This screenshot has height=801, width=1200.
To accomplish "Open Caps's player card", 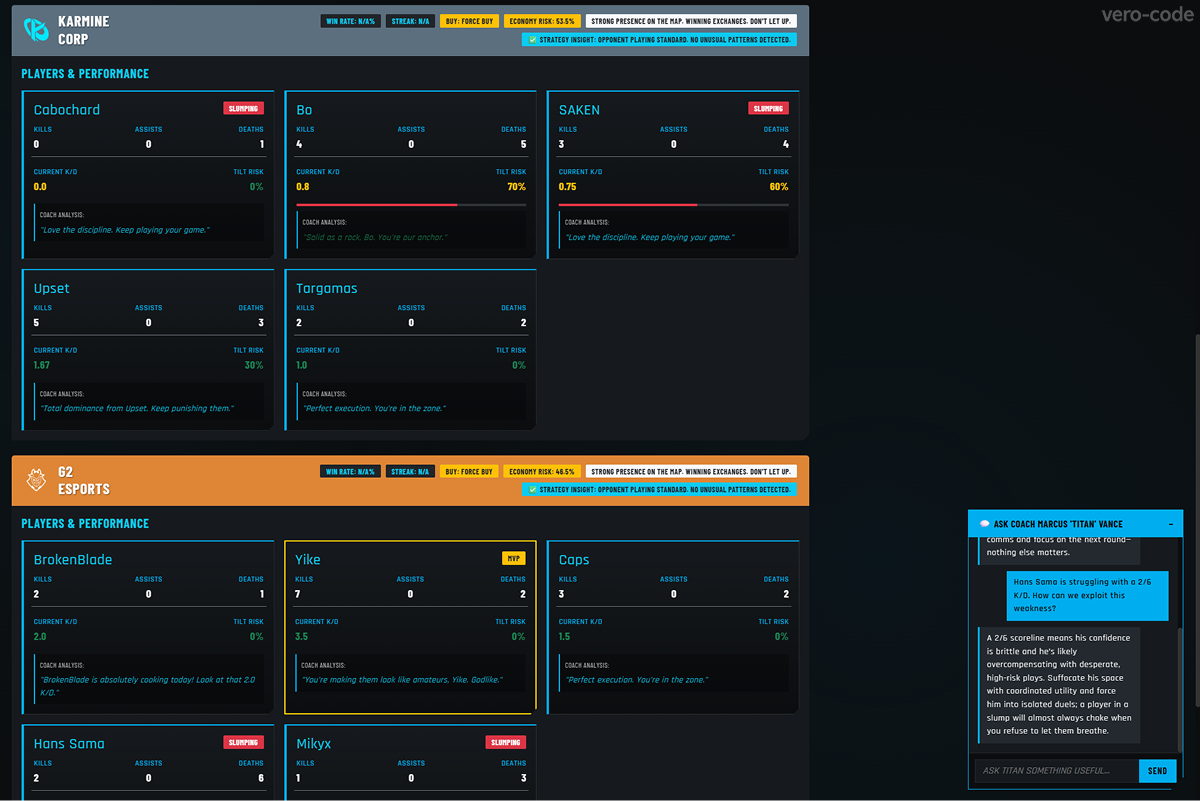I will coord(673,627).
